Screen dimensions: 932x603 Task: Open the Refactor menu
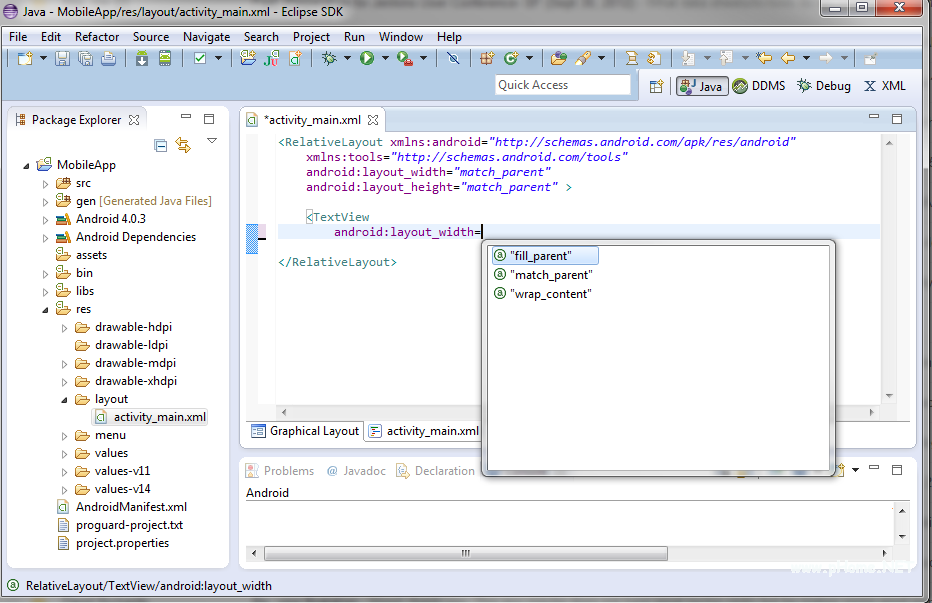(97, 37)
